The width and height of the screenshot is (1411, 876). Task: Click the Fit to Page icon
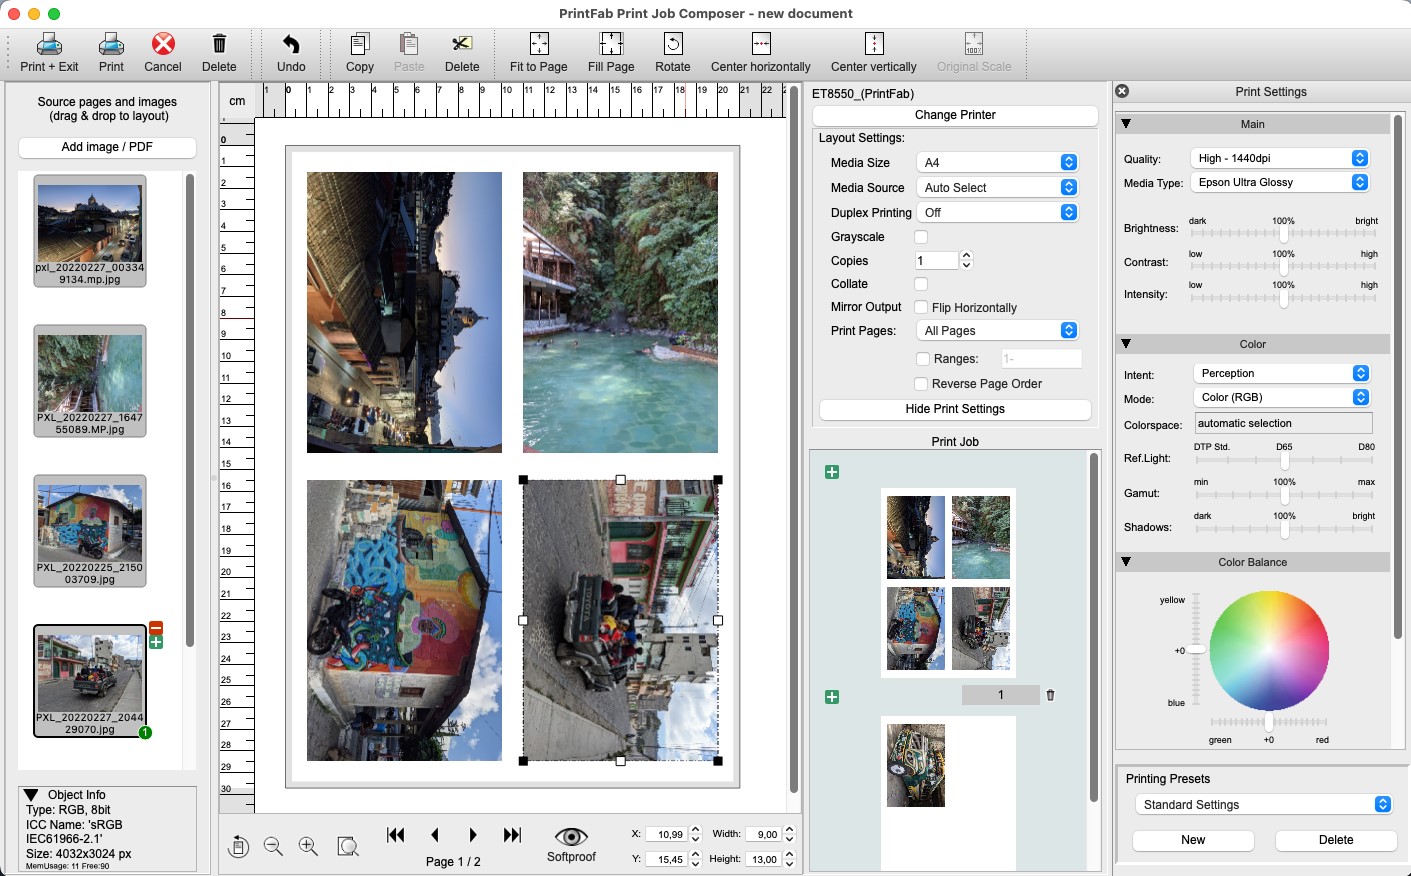(x=538, y=46)
